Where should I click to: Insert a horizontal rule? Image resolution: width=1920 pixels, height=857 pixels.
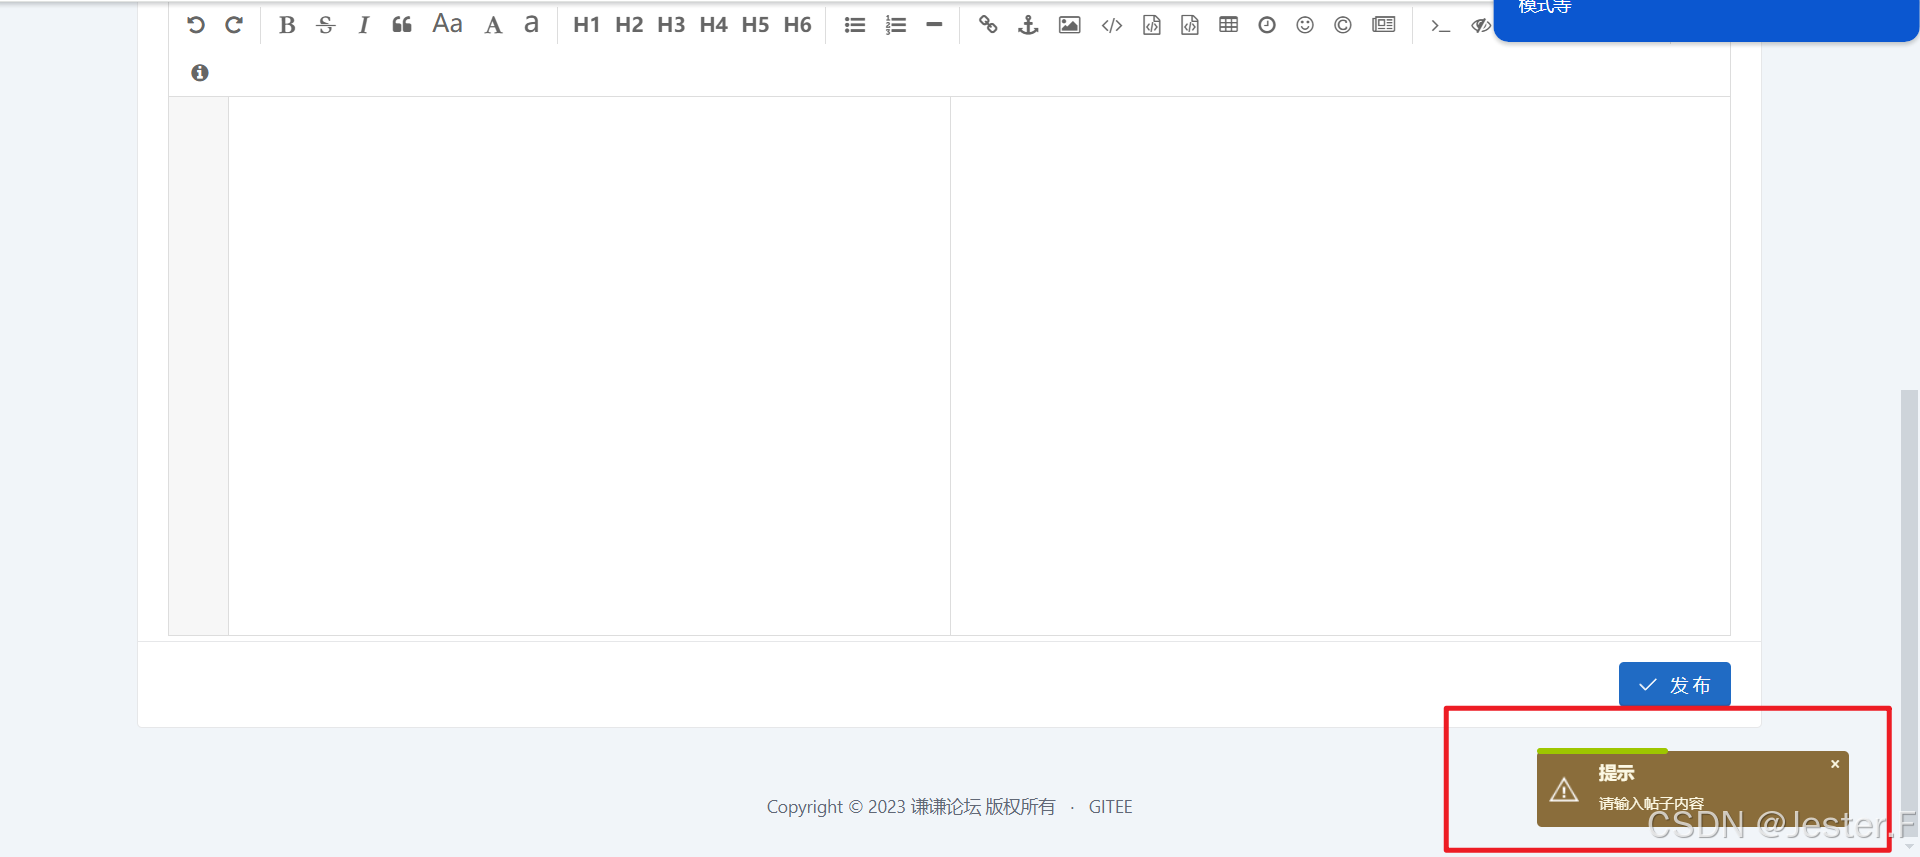click(x=934, y=25)
